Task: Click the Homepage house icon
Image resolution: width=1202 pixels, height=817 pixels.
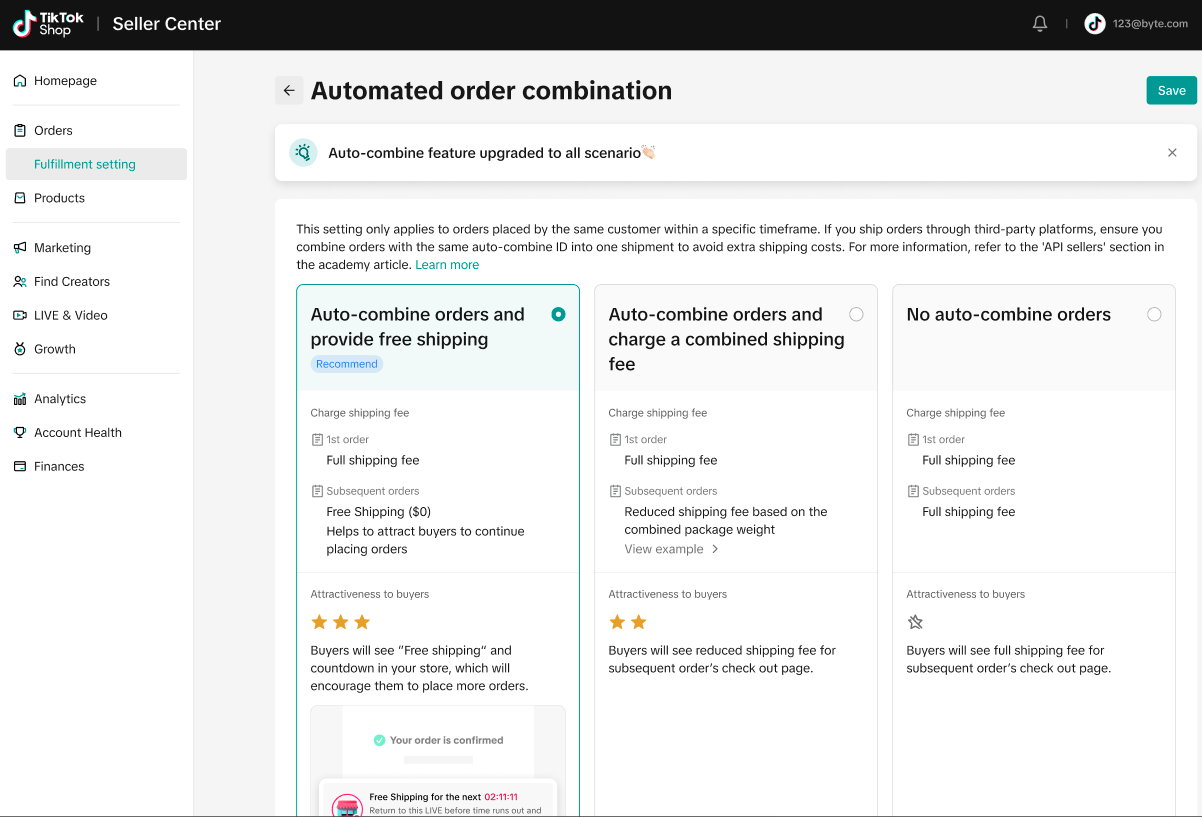Action: 20,81
